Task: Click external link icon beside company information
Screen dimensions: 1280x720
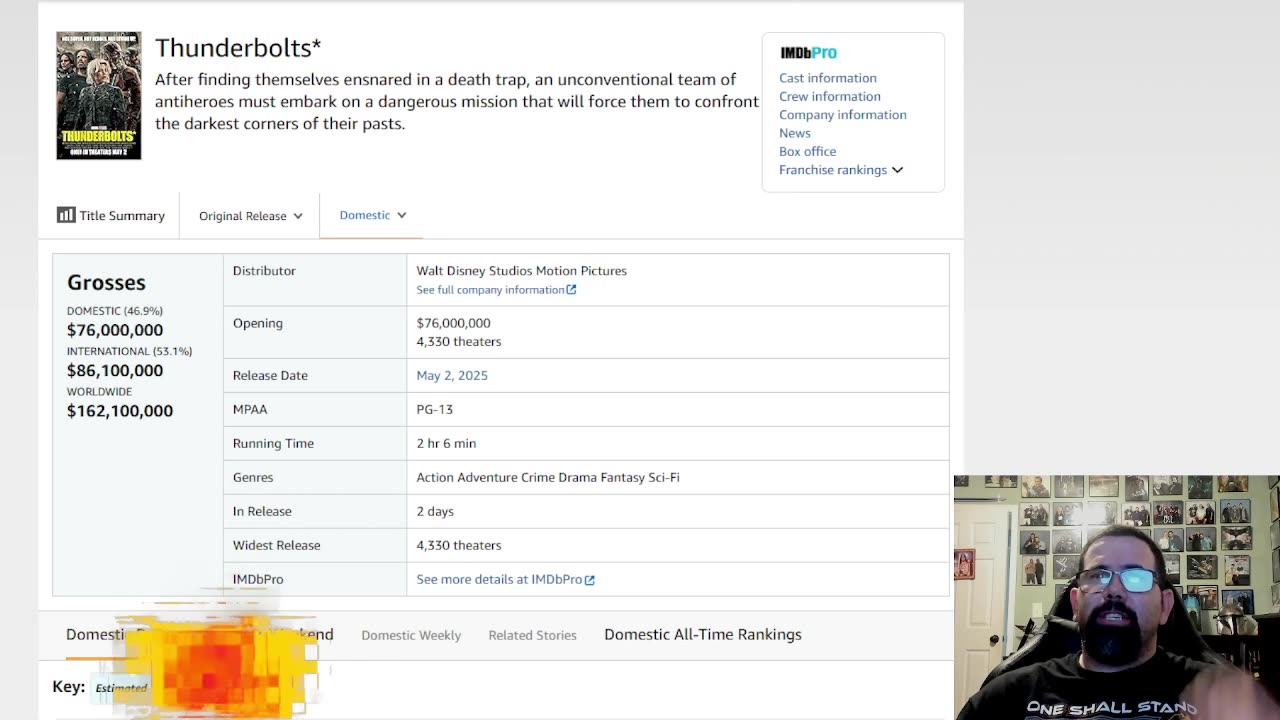Action: point(571,290)
